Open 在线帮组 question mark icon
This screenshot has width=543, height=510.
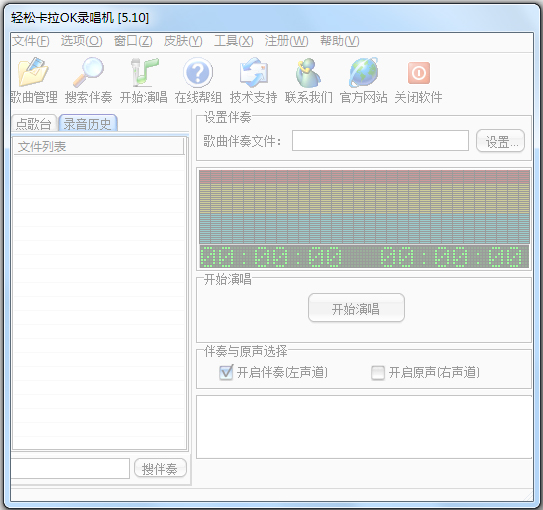point(198,73)
